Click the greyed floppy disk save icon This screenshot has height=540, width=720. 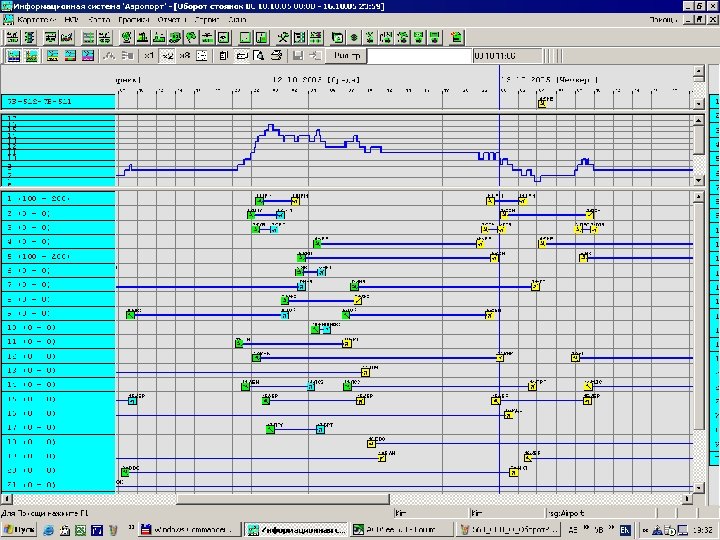pos(298,56)
